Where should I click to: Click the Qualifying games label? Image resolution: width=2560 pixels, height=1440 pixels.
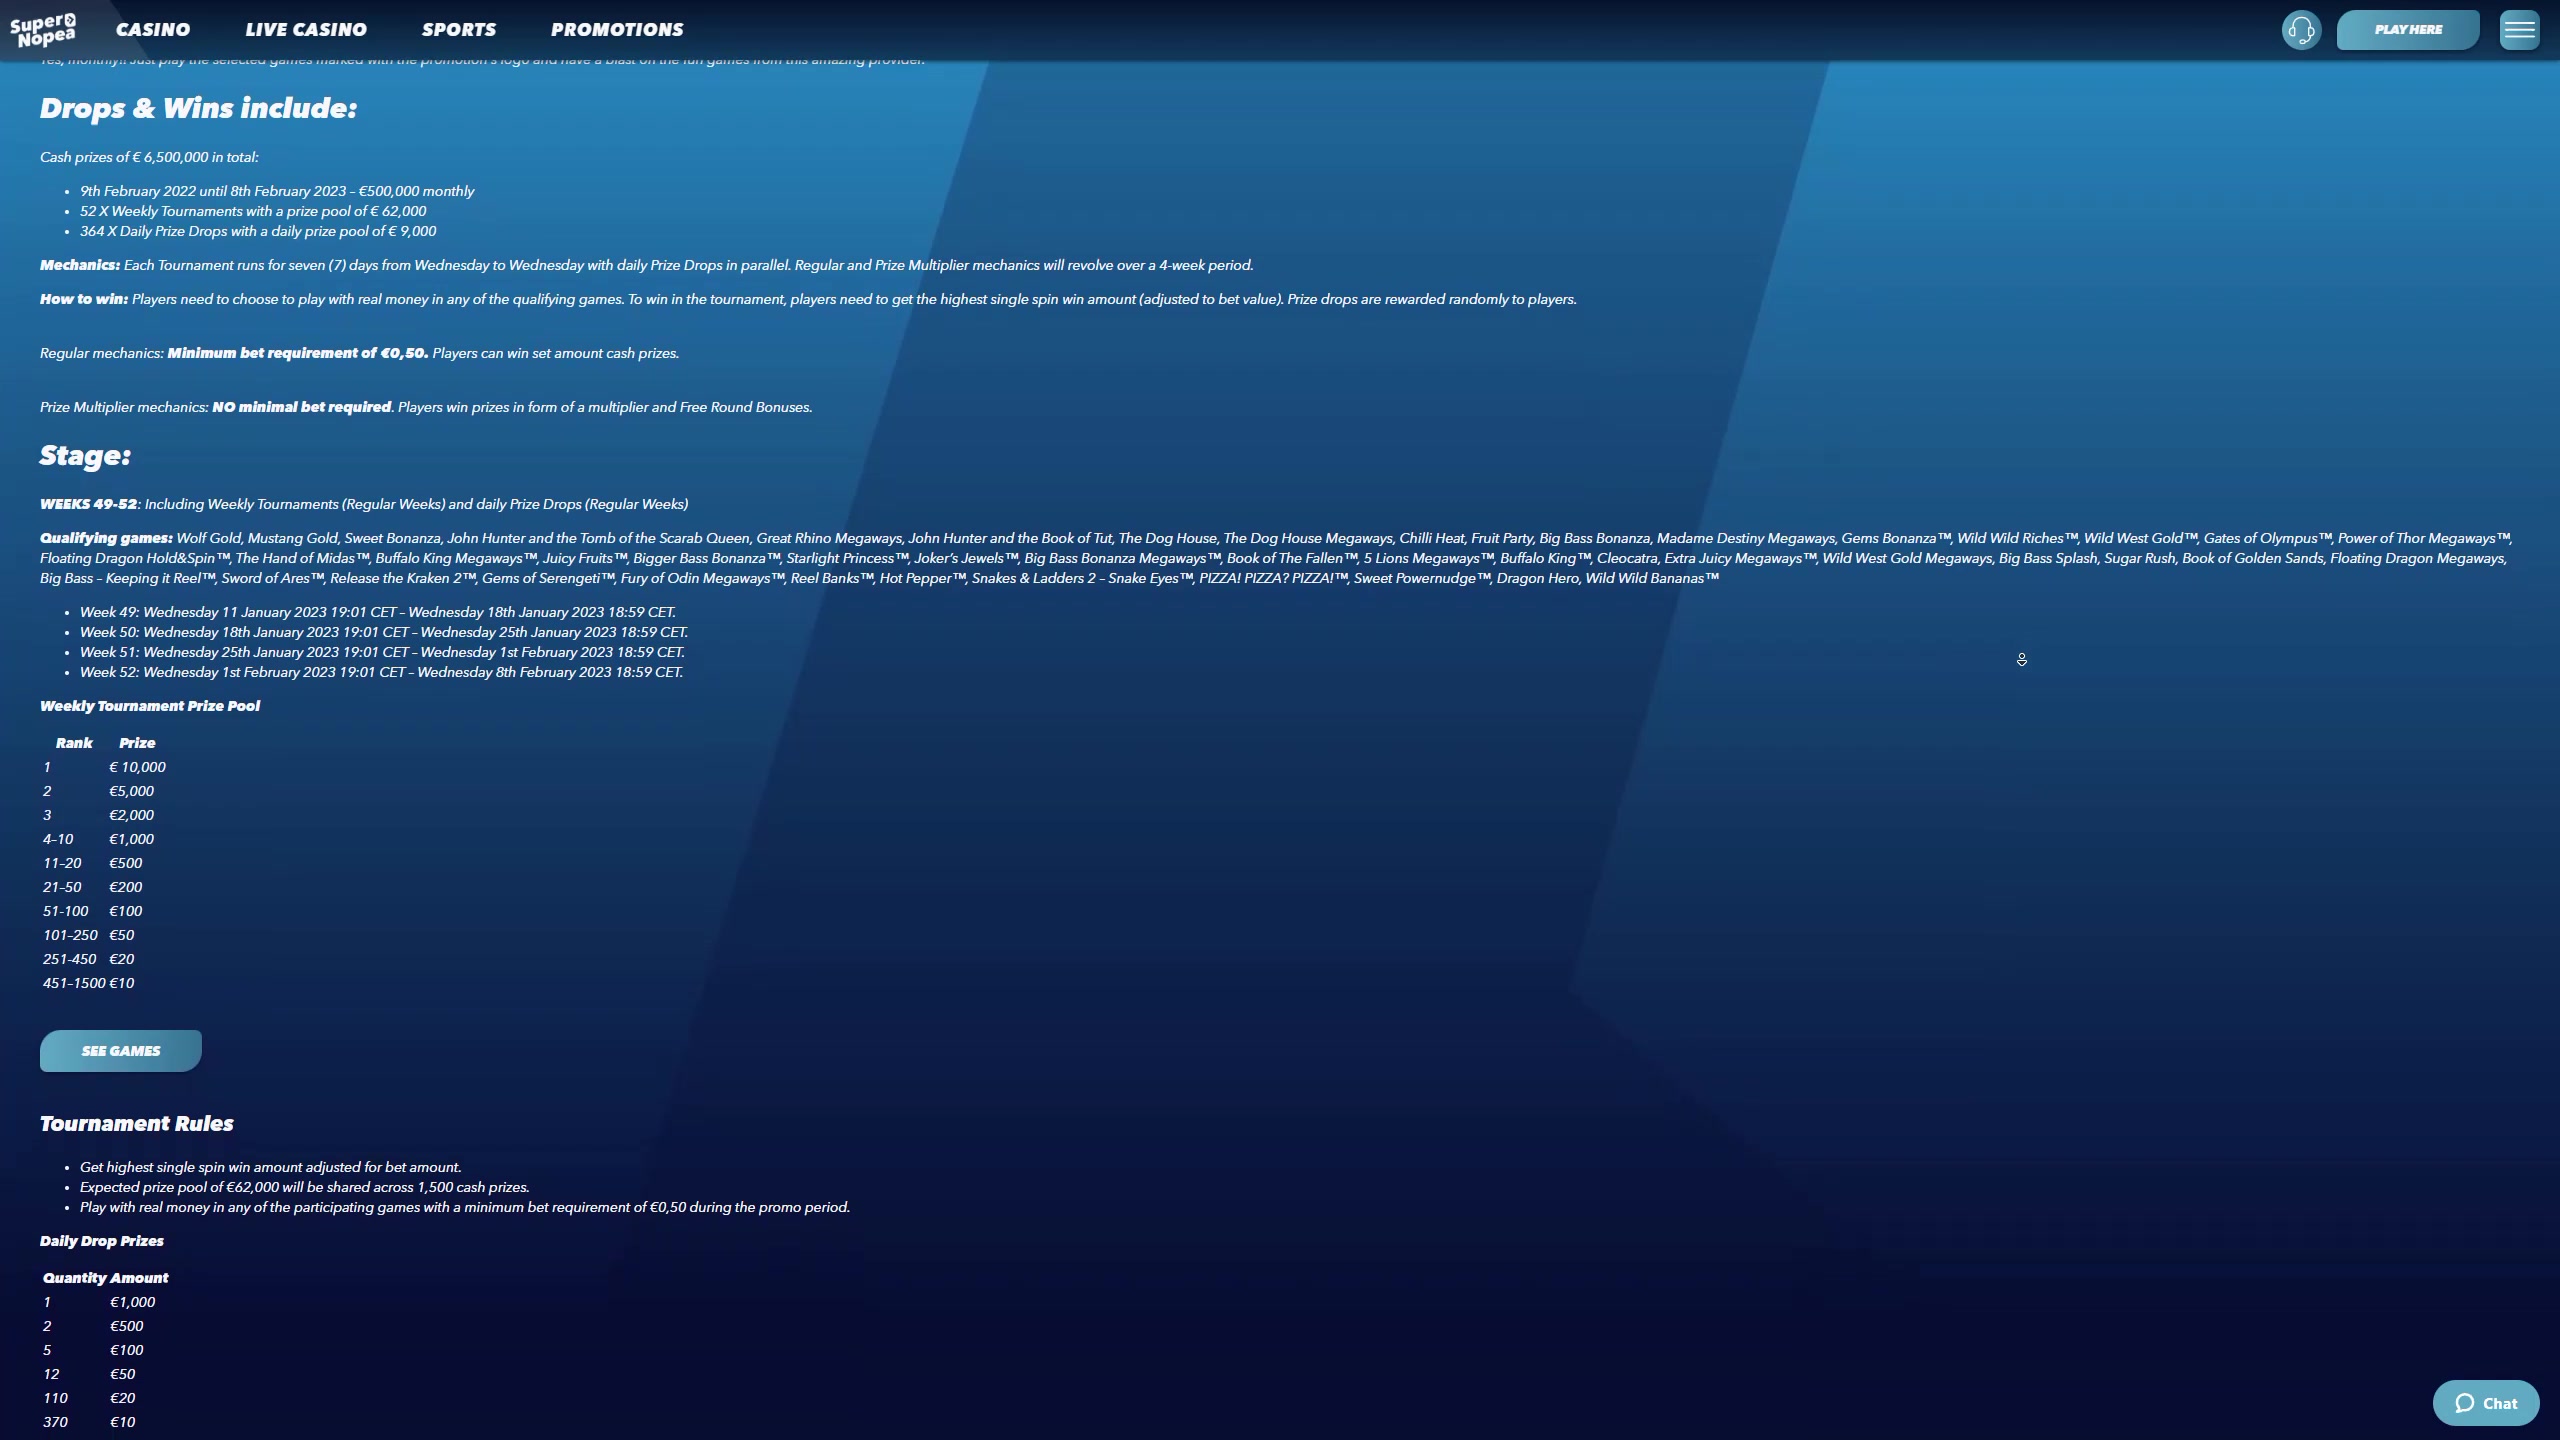click(106, 538)
